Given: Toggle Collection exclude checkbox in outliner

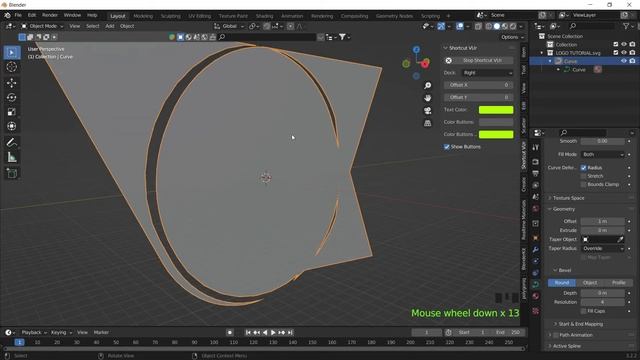Looking at the screenshot, I should pos(616,44).
